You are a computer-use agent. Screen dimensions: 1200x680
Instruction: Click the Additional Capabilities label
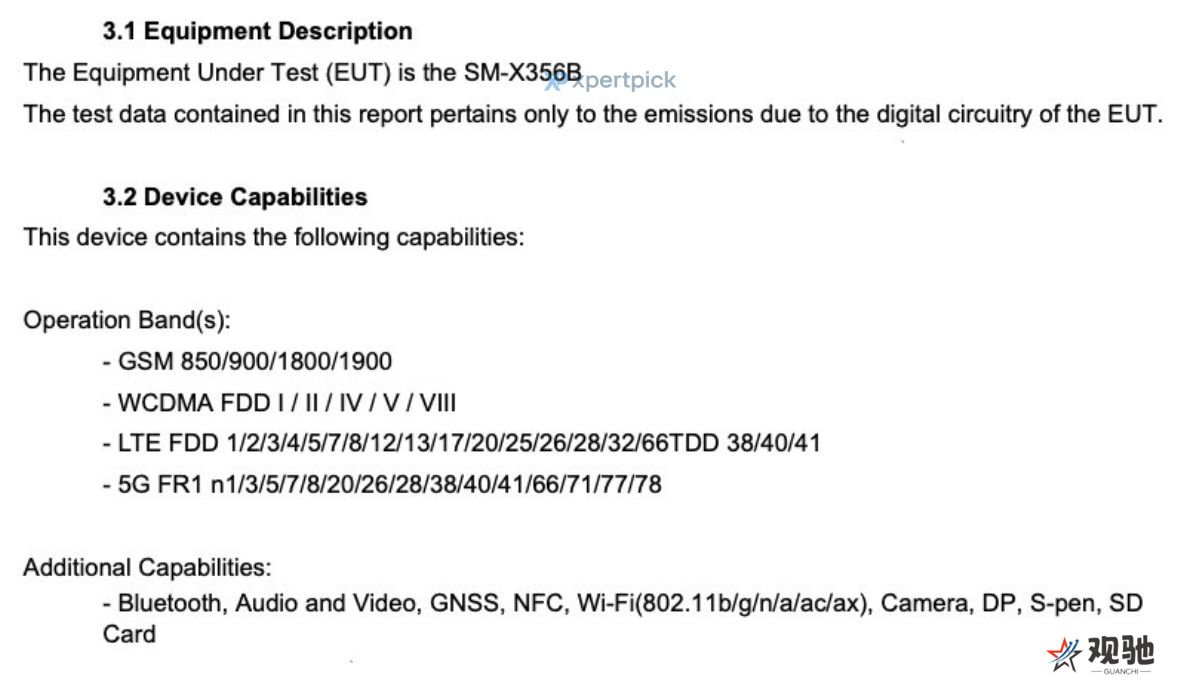[147, 567]
